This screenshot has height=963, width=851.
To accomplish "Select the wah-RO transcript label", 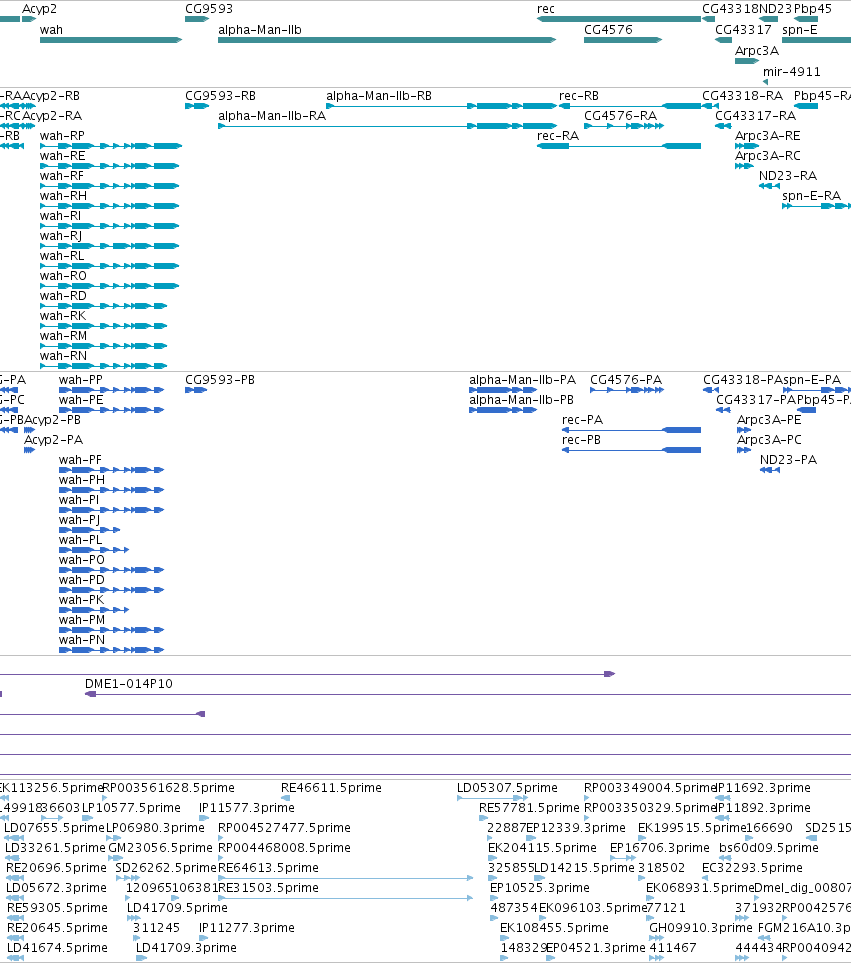I will 63,276.
